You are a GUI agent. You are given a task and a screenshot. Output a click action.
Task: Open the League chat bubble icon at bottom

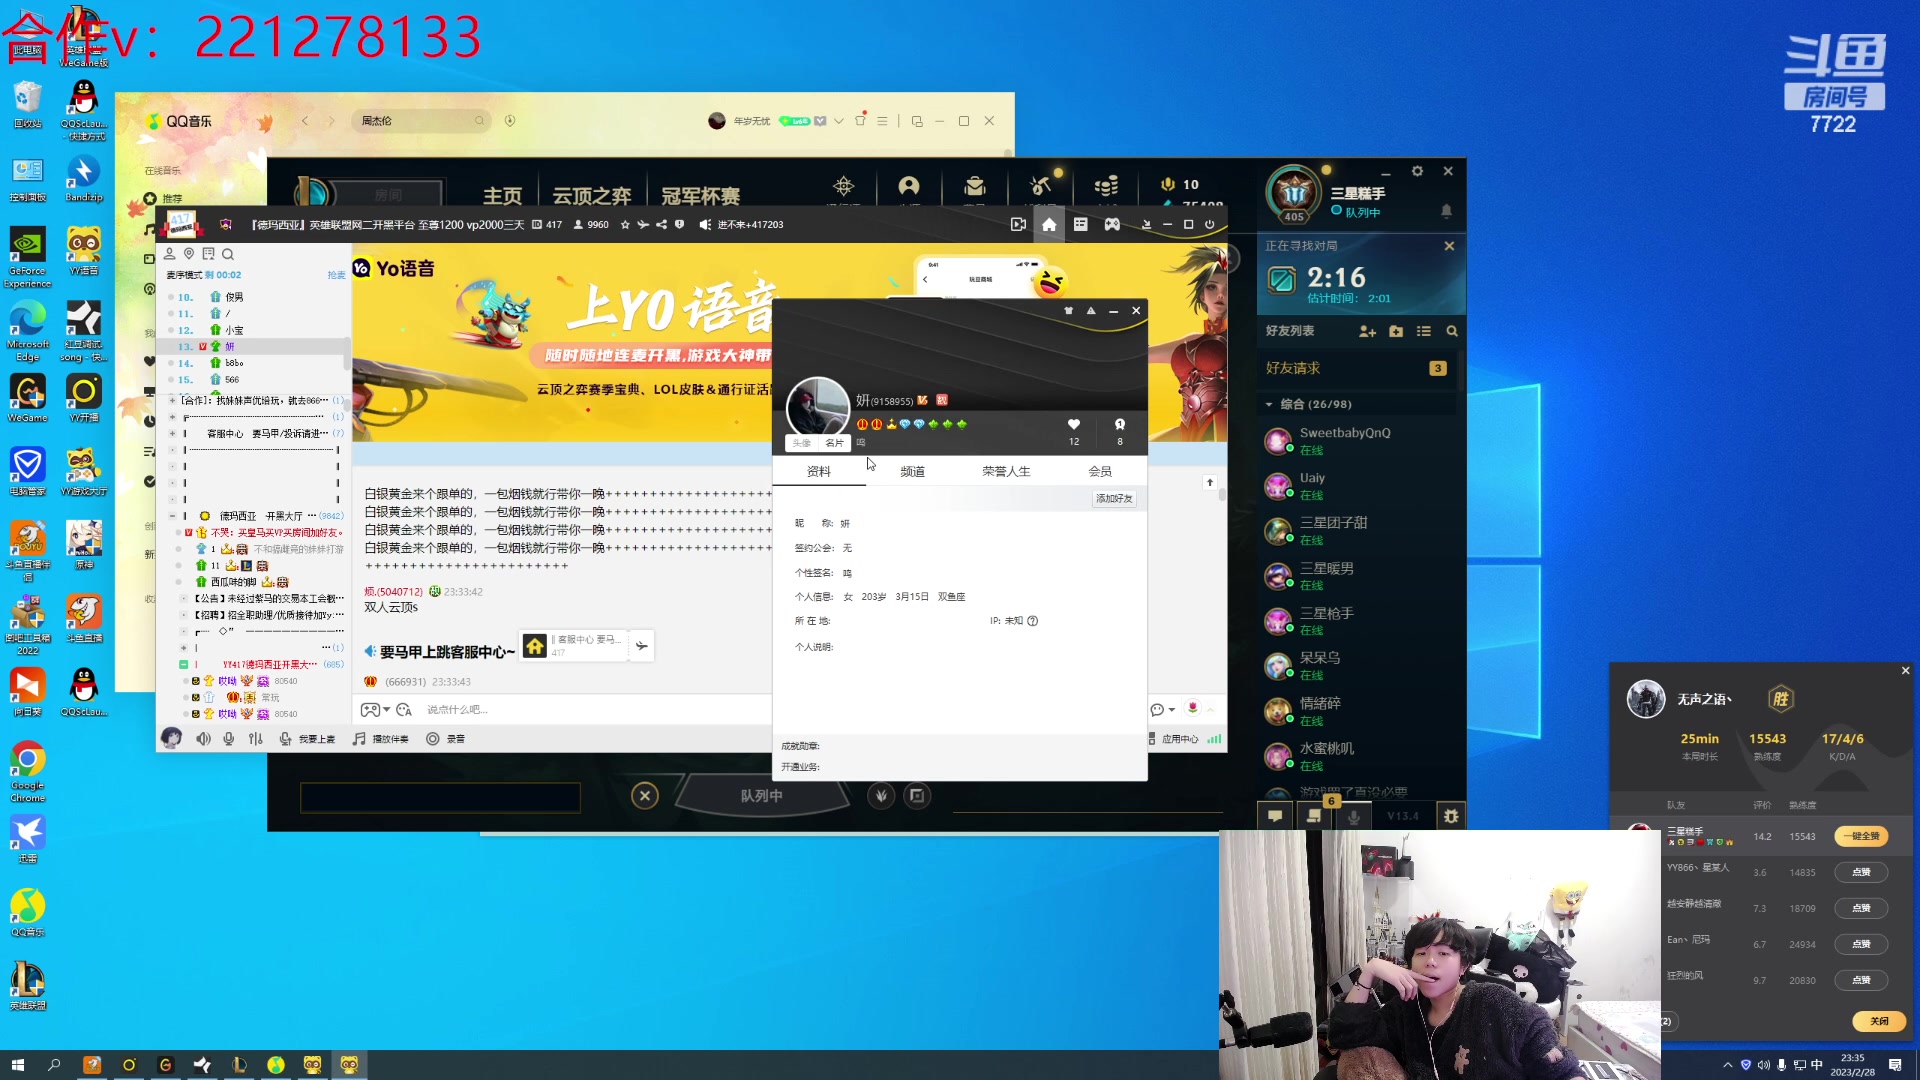pos(1275,816)
